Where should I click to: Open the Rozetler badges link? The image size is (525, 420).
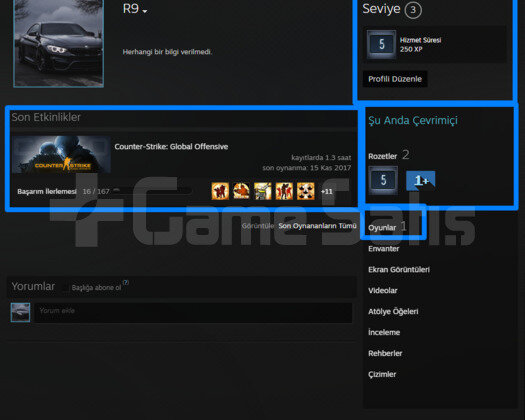[x=382, y=156]
